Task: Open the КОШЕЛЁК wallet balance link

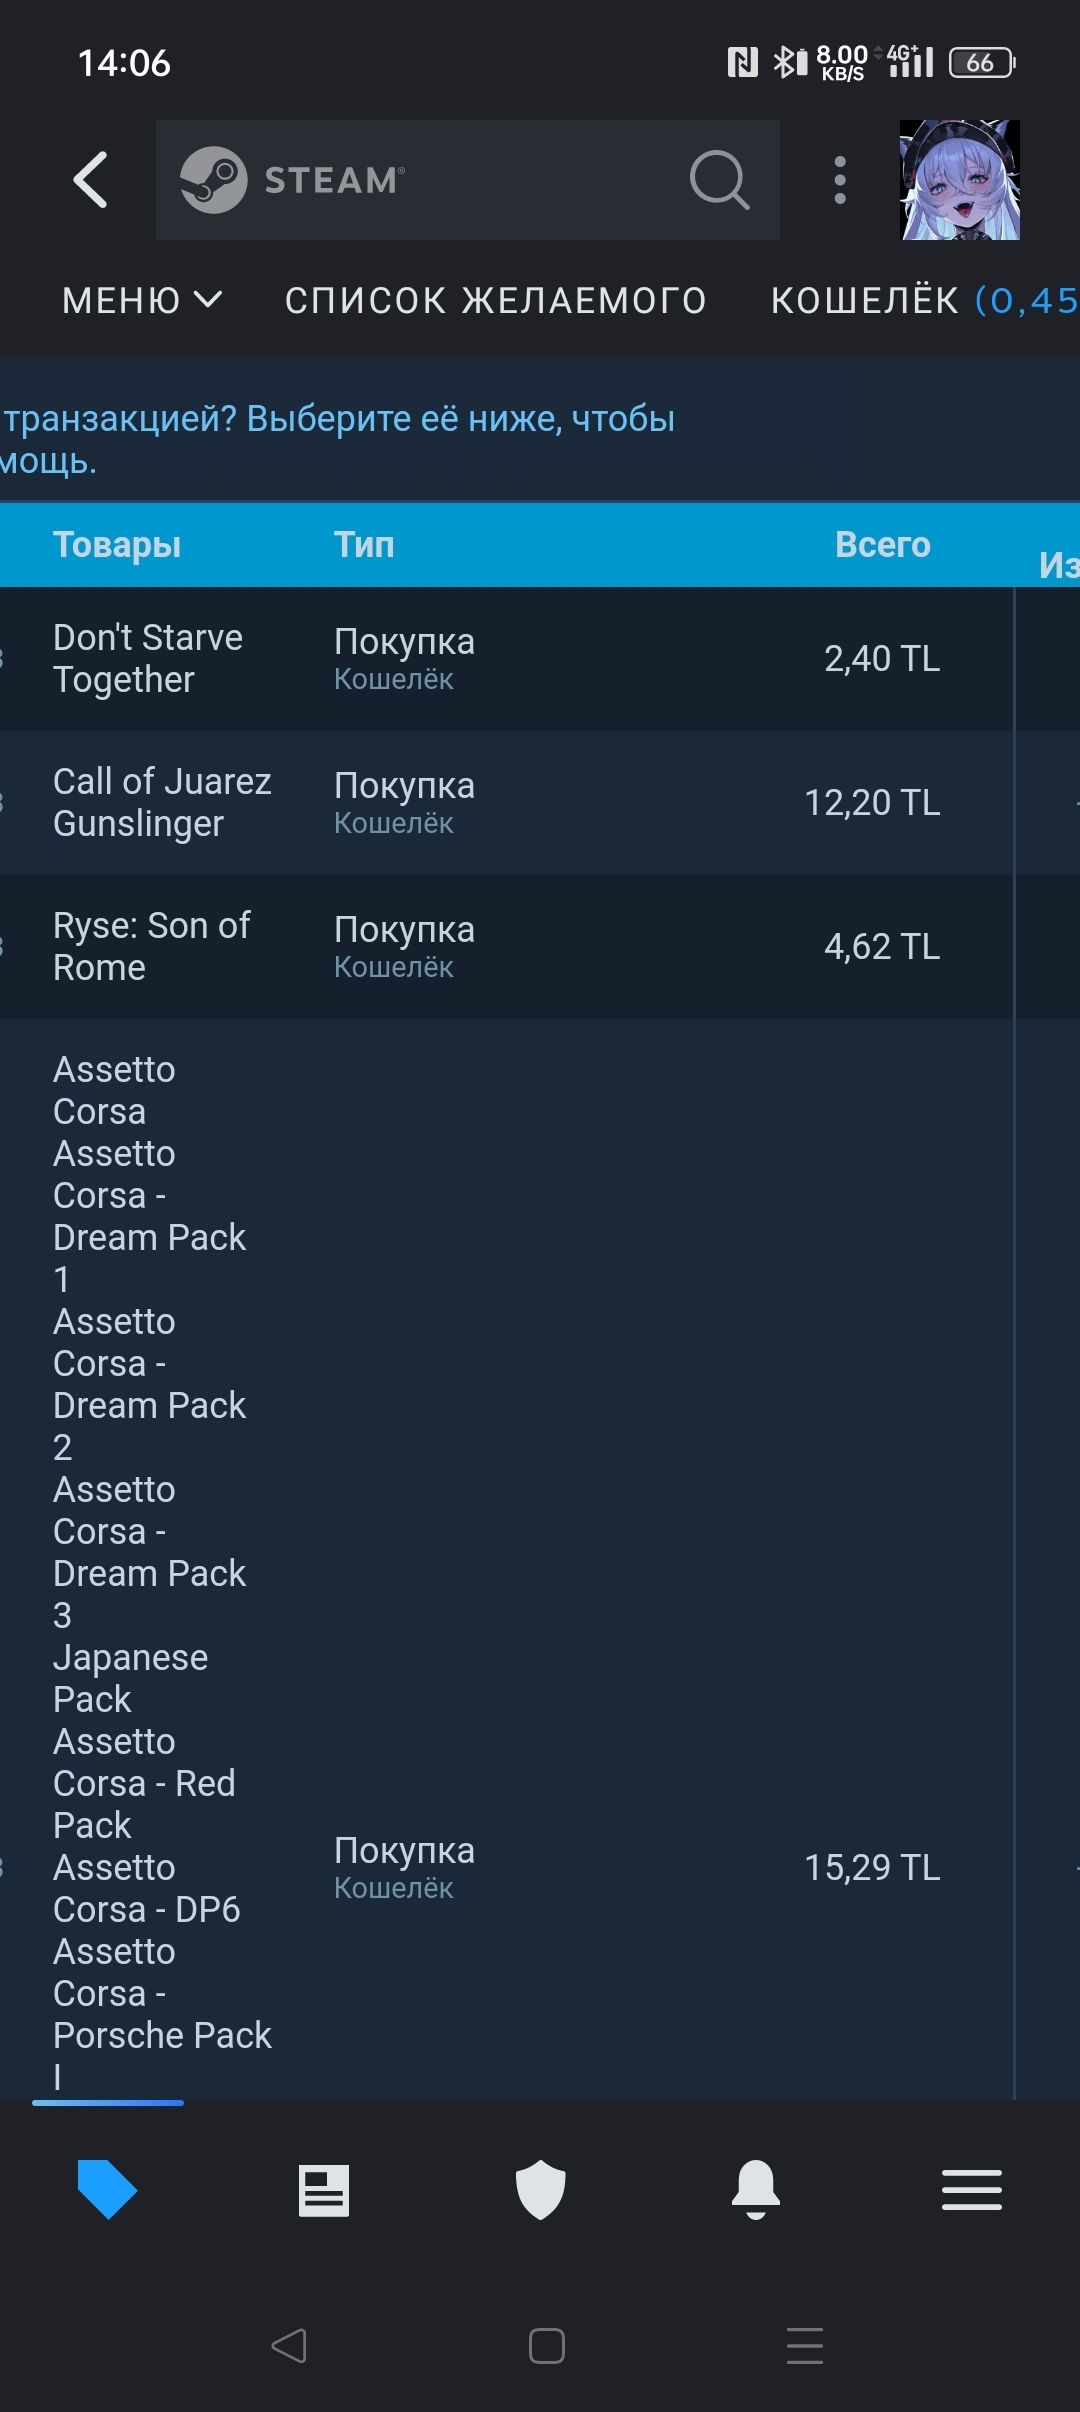Action: pyautogui.click(x=922, y=300)
